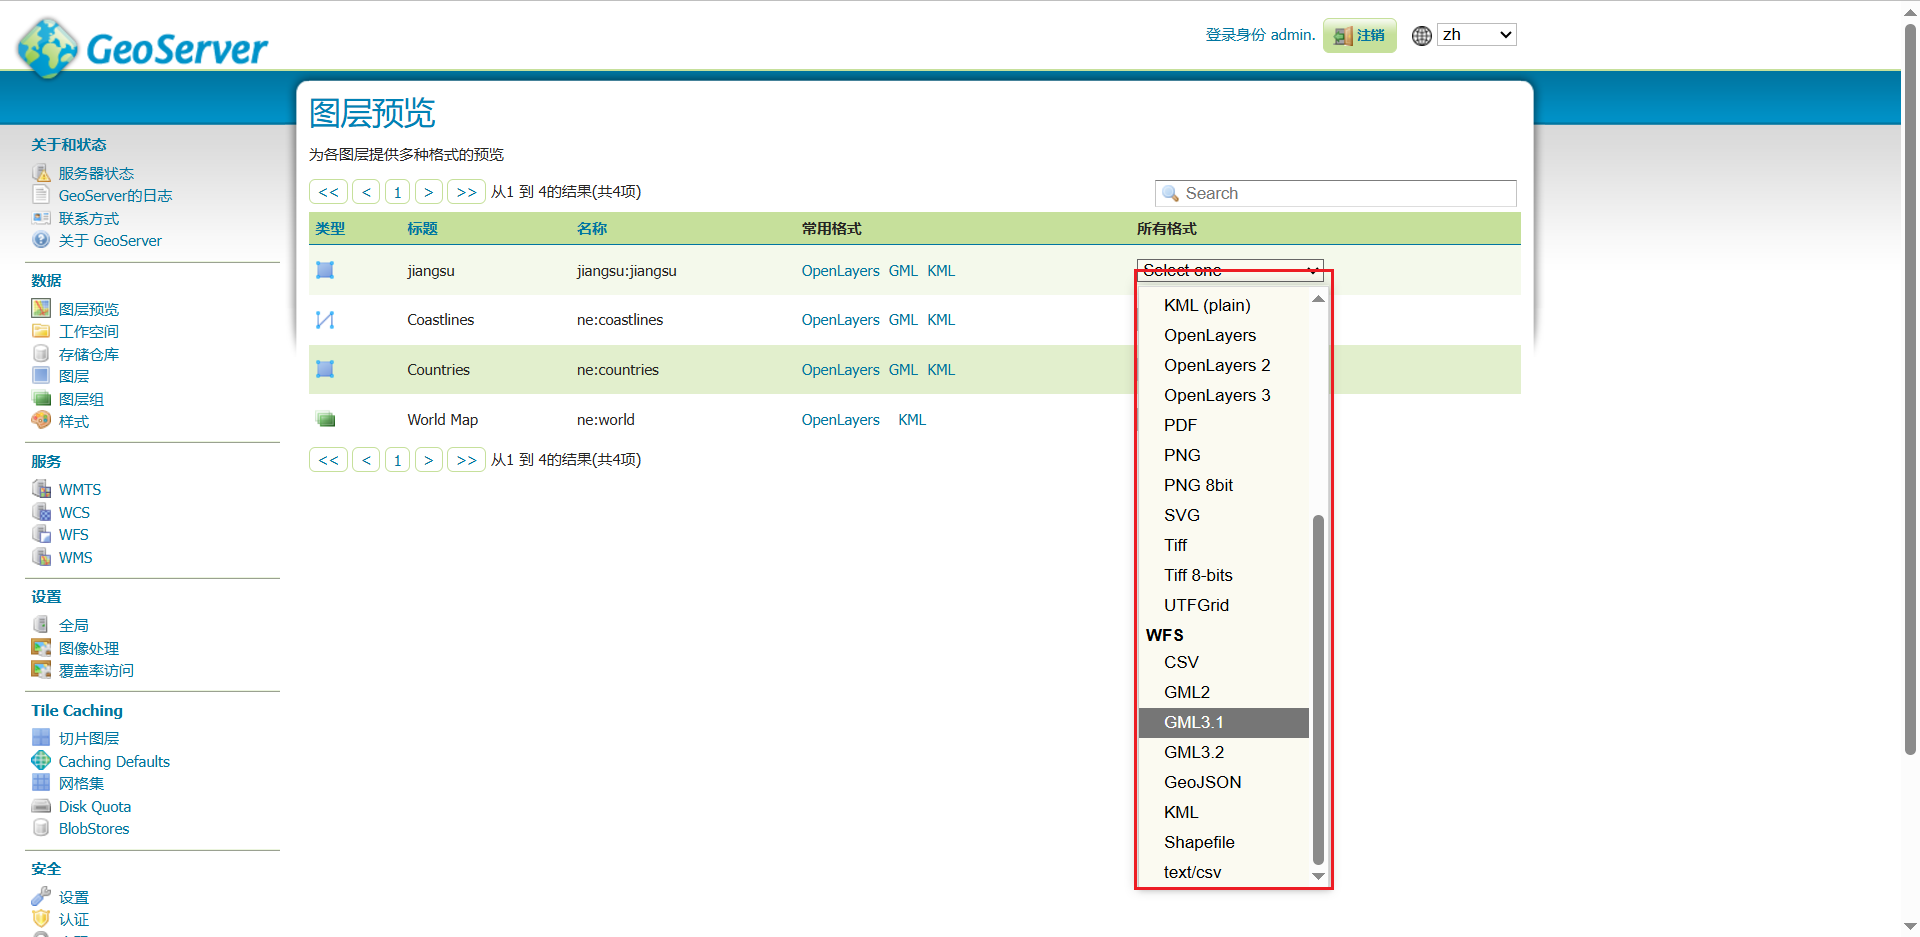Open Caching Defaults link in sidebar
Viewport: 1920px width, 937px height.
(x=114, y=761)
